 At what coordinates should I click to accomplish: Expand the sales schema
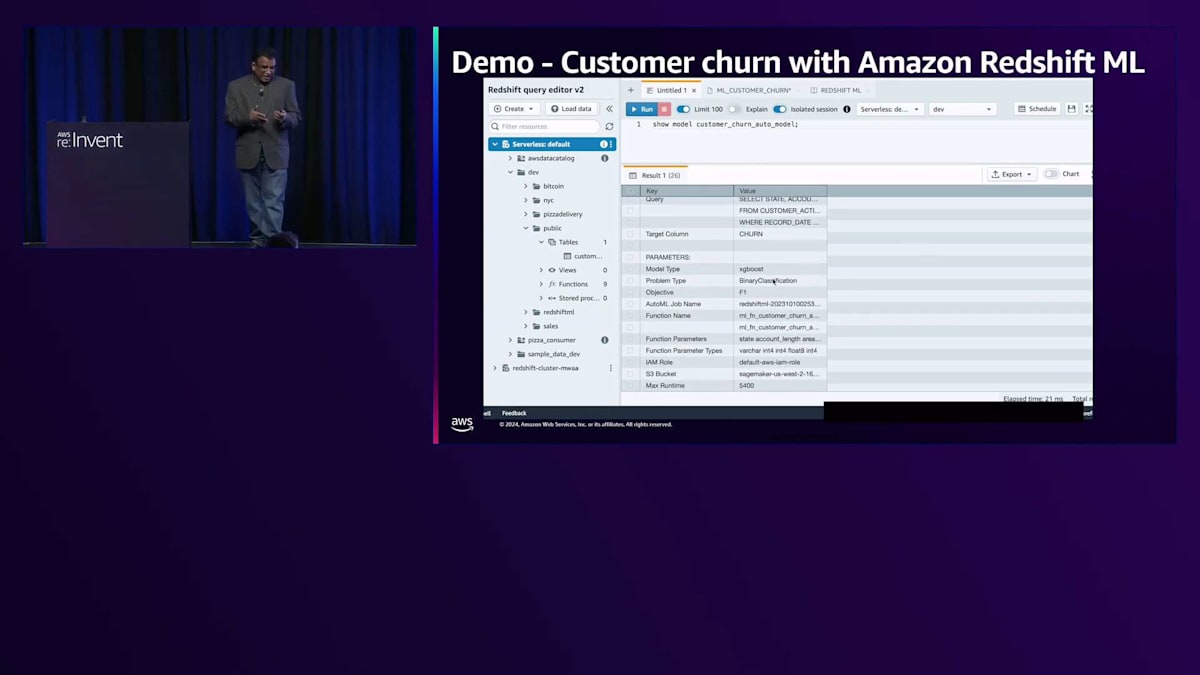526,326
